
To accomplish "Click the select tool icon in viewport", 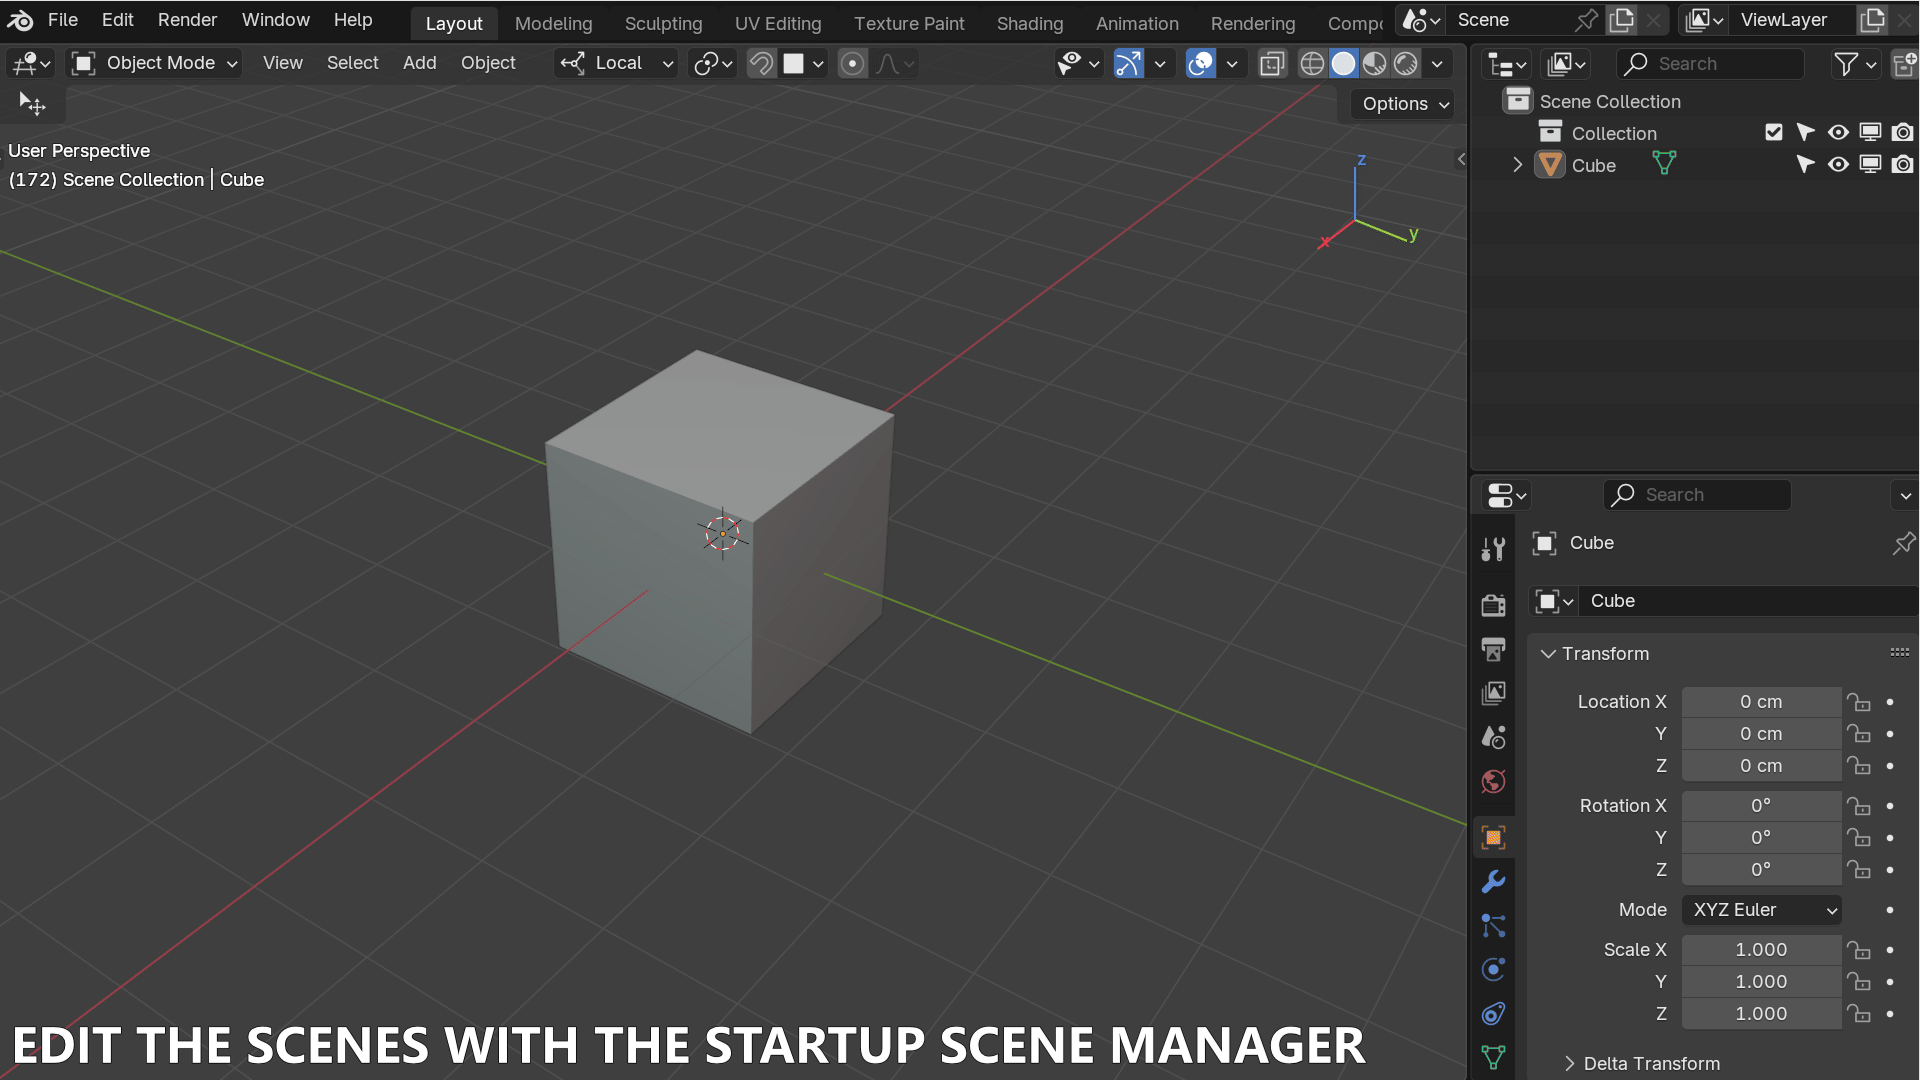I will pos(32,104).
